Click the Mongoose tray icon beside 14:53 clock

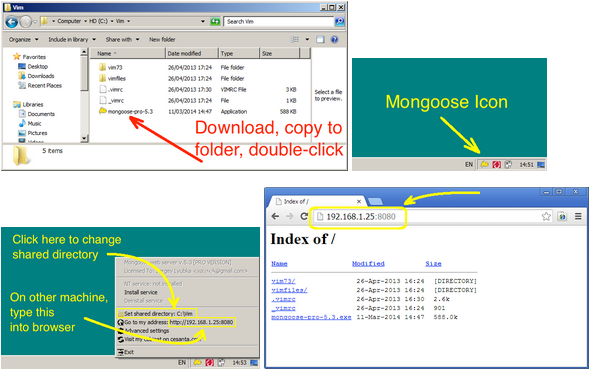click(198, 363)
